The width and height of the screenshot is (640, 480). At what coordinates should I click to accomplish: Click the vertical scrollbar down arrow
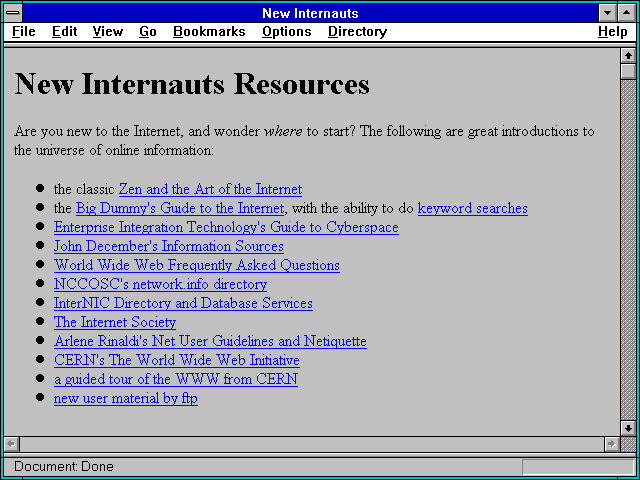coord(628,428)
